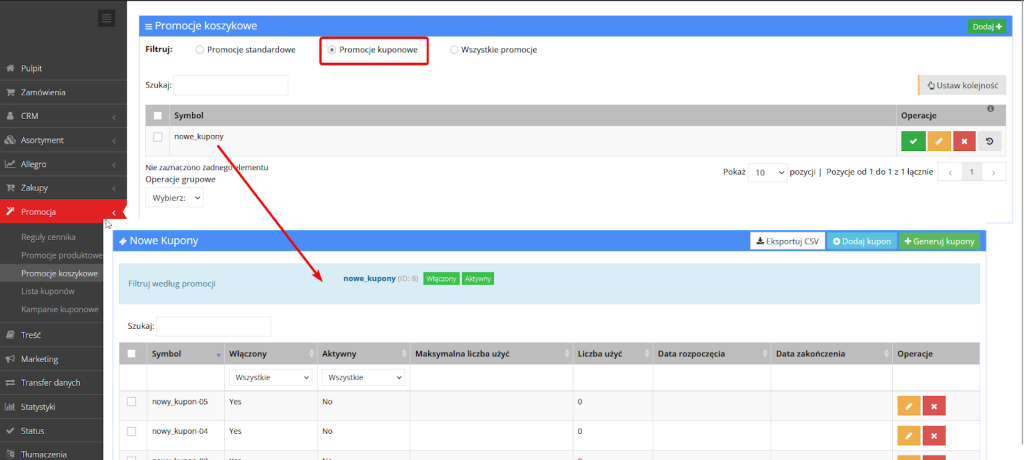Click the Statystyki bar chart icon
This screenshot has width=1024, height=460.
[10, 406]
